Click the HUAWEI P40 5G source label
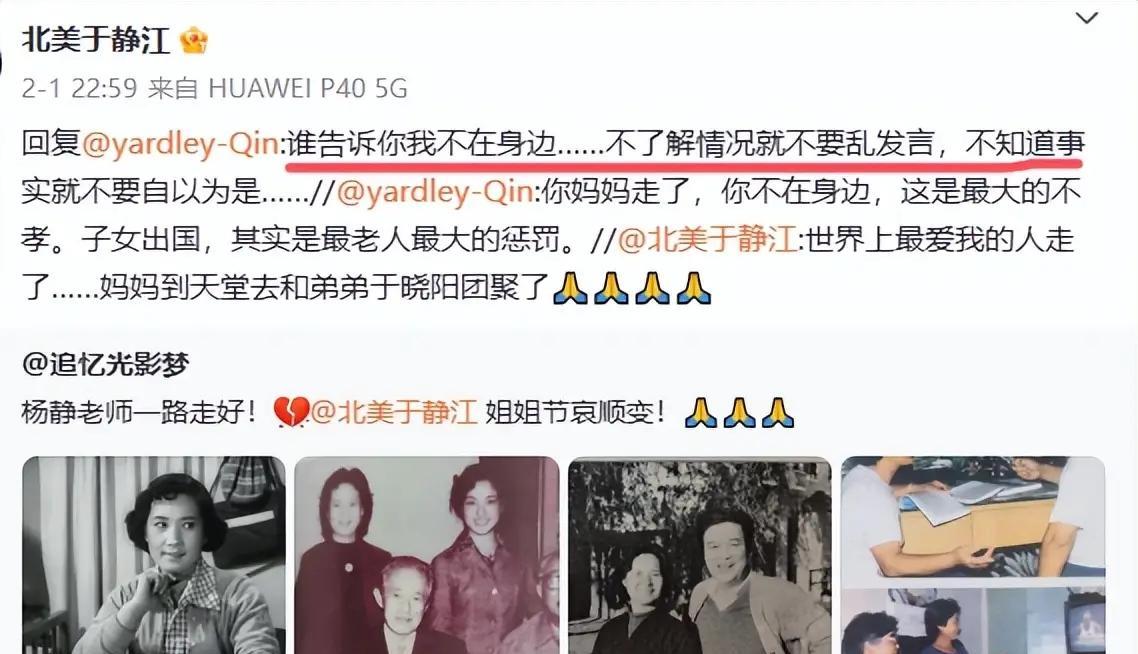The width and height of the screenshot is (1138, 654). point(308,89)
